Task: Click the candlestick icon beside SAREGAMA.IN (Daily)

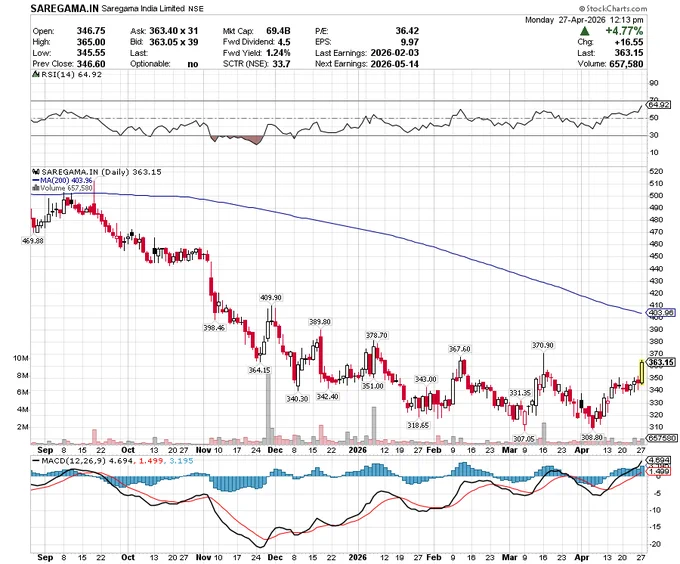Action: [x=36, y=172]
